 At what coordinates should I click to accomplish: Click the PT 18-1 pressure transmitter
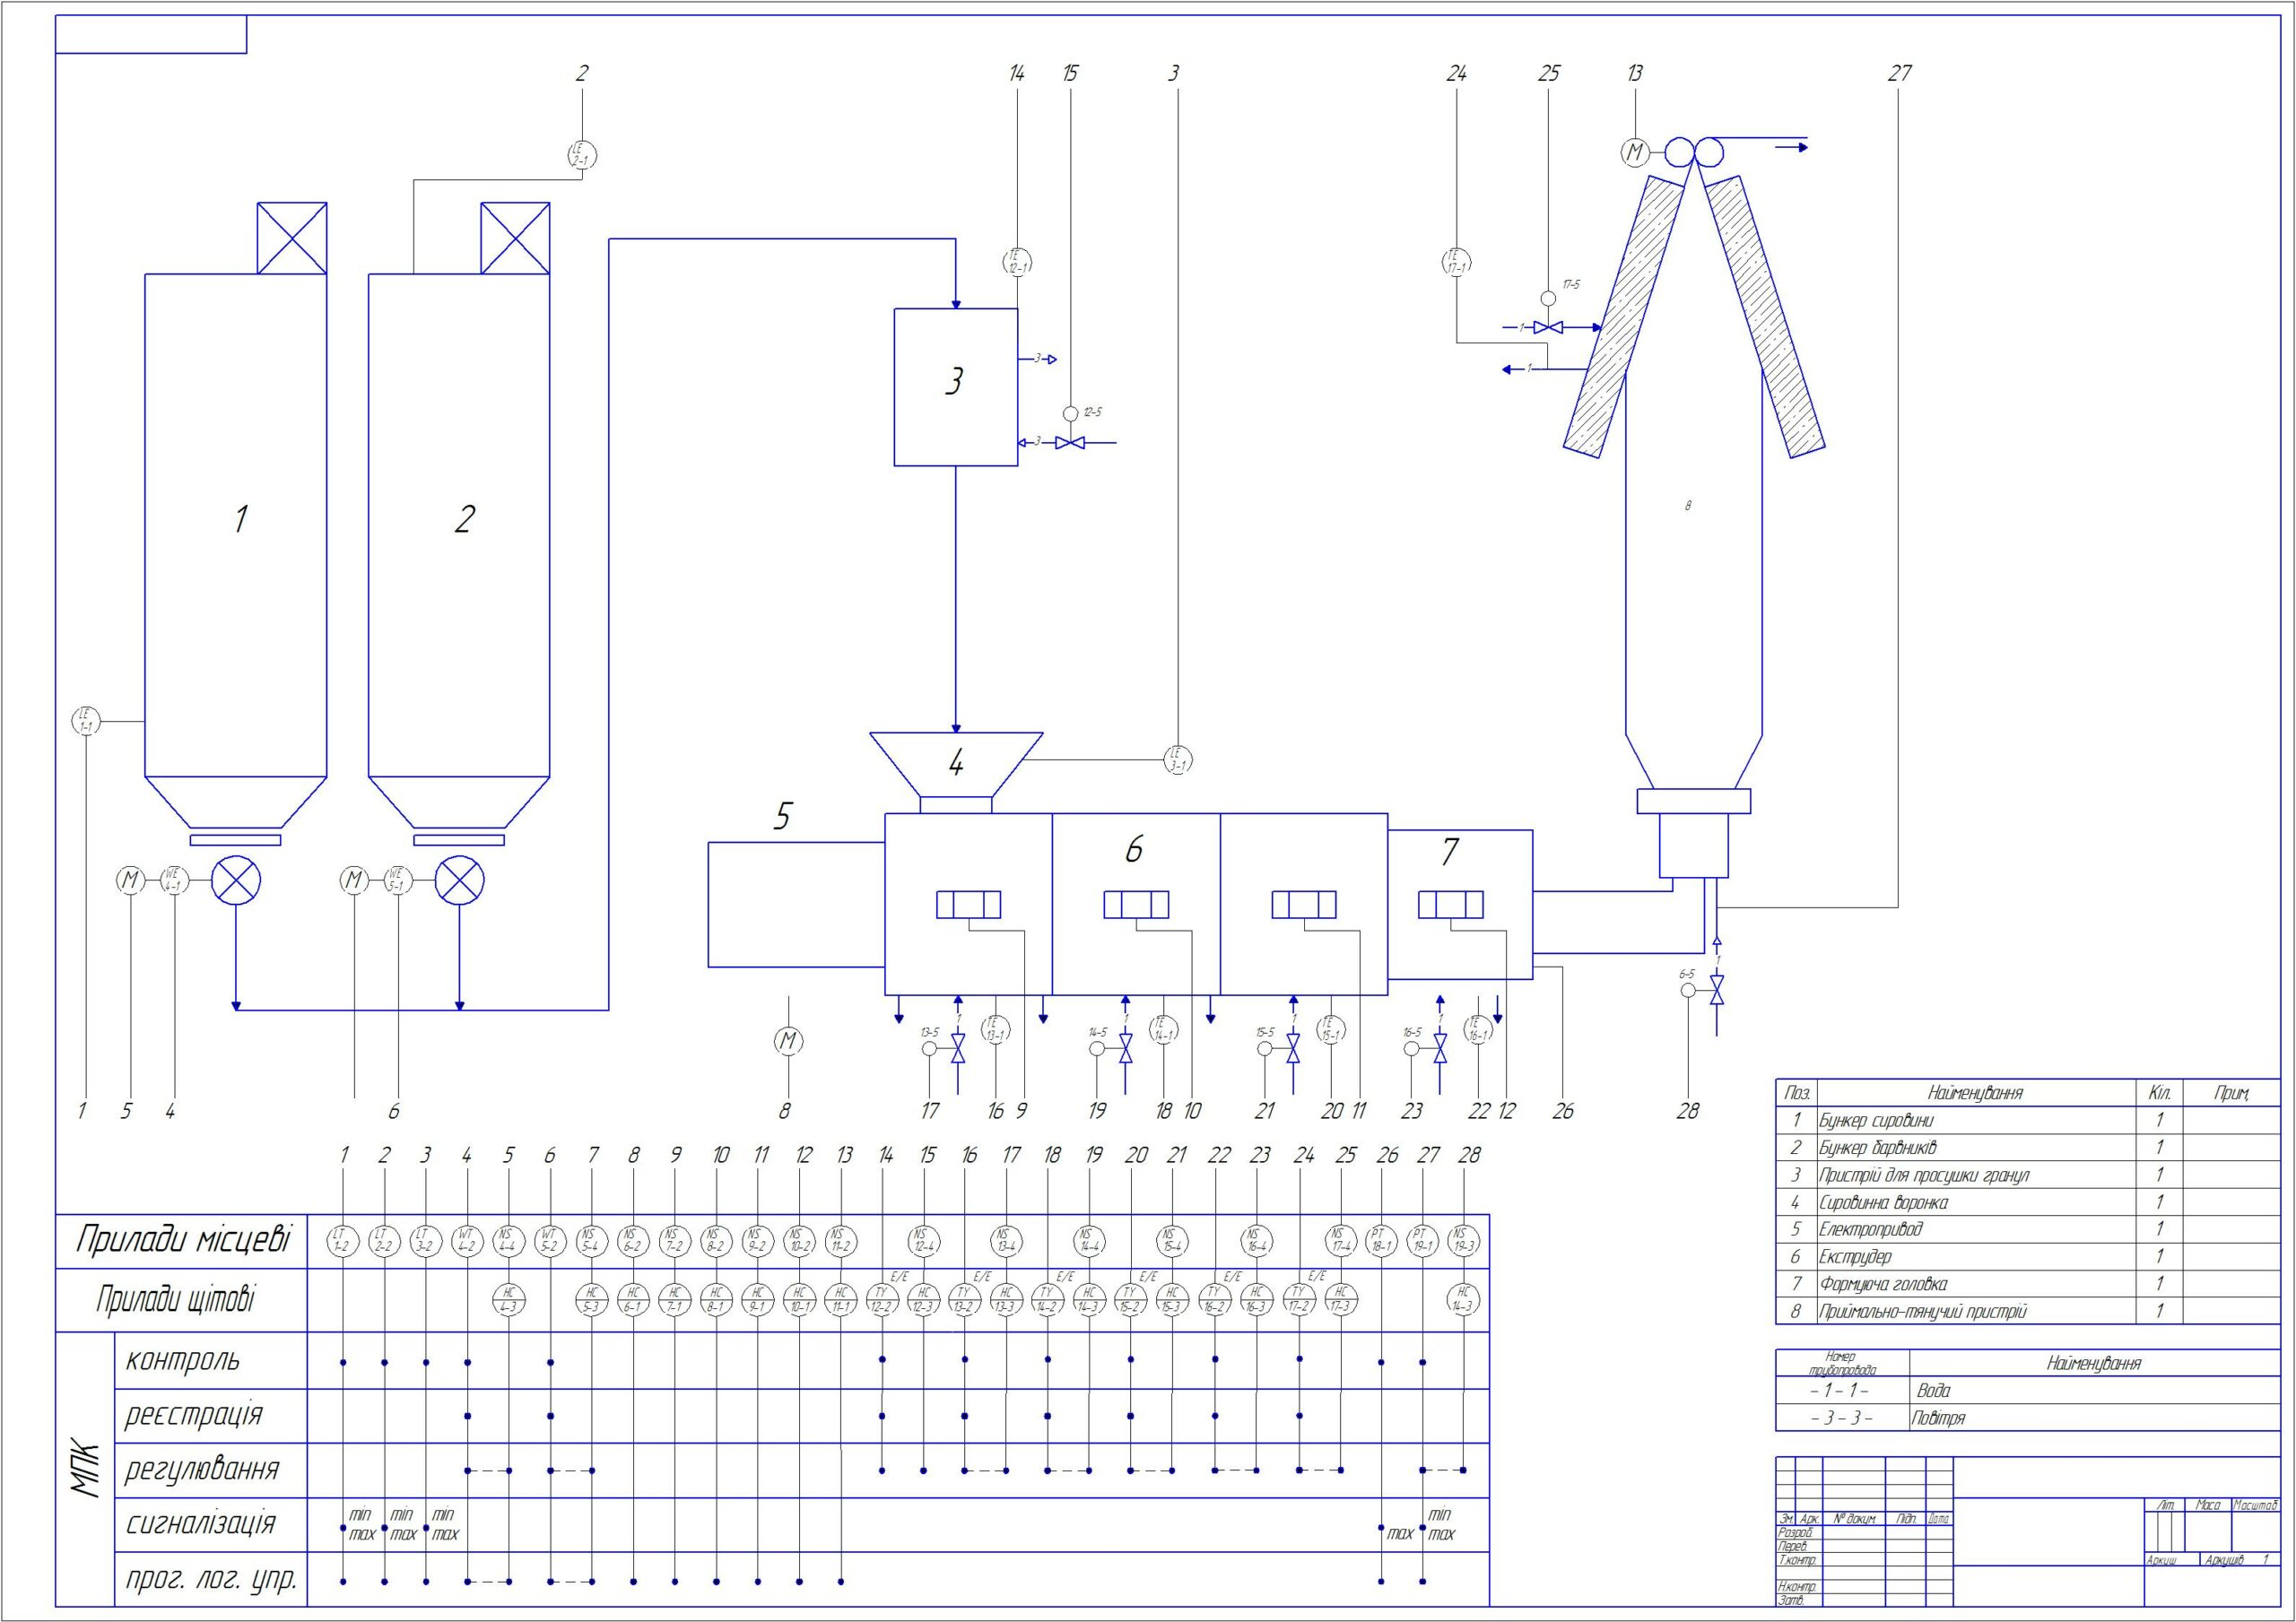tap(1380, 1241)
